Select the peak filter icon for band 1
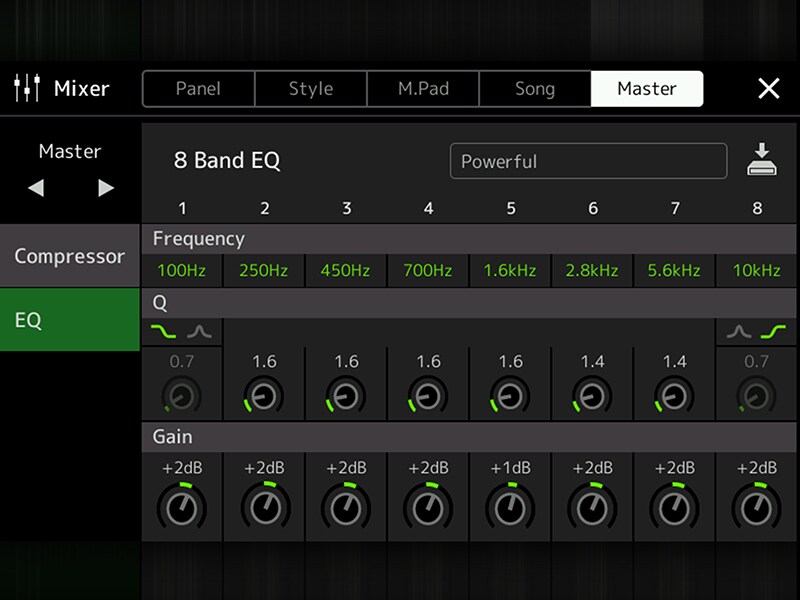The image size is (800, 600). click(199, 329)
